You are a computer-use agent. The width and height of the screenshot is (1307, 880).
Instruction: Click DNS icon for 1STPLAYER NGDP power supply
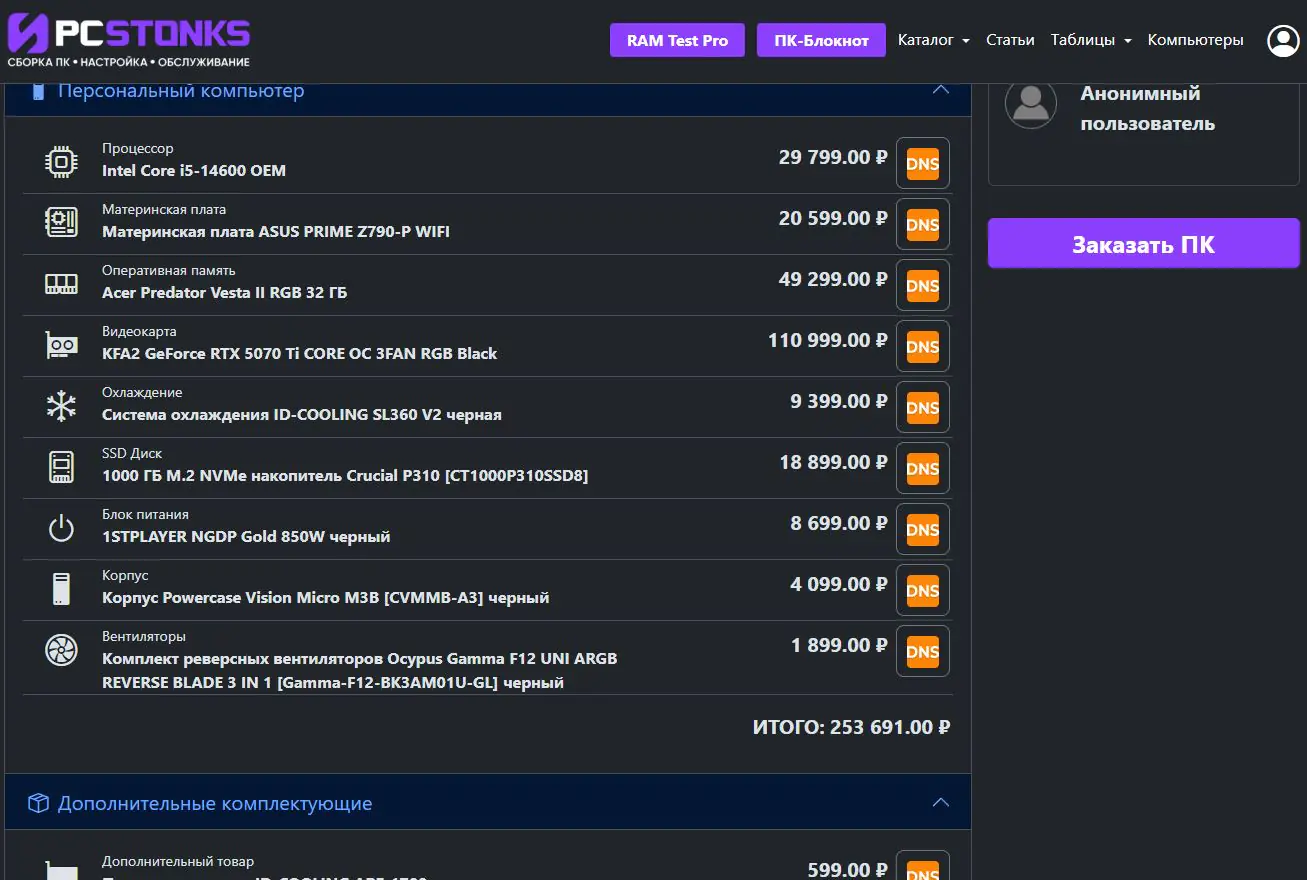point(923,530)
